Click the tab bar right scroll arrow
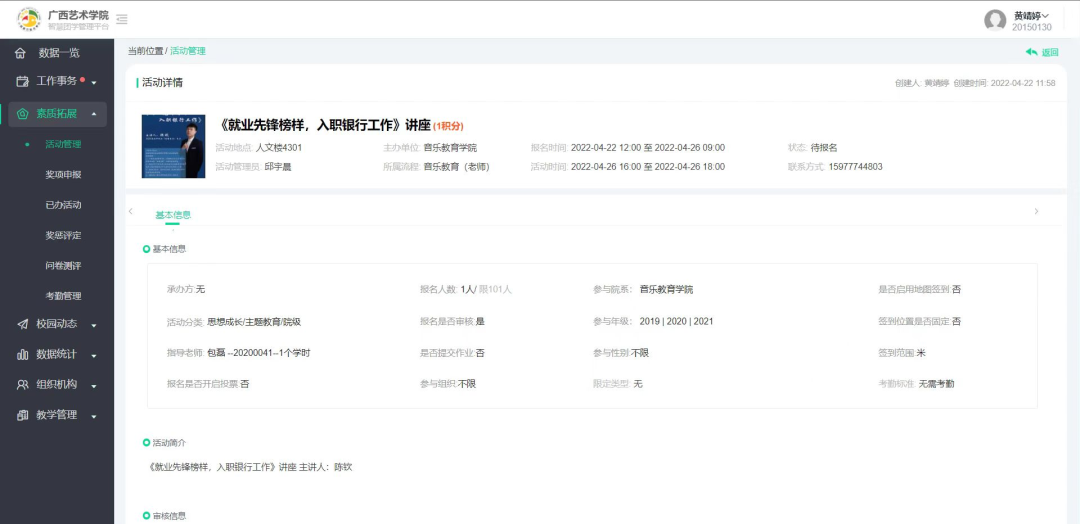The image size is (1080, 524). [x=1036, y=212]
